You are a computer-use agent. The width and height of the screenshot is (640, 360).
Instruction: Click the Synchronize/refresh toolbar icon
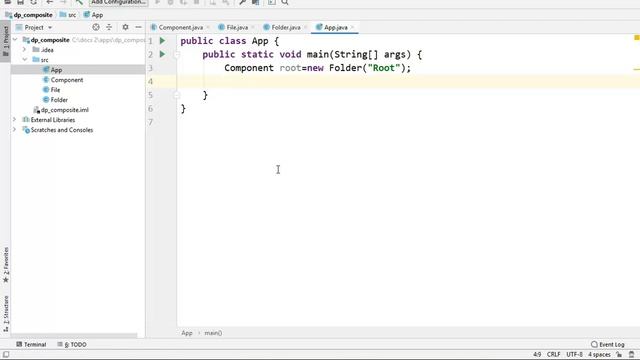[33, 2]
